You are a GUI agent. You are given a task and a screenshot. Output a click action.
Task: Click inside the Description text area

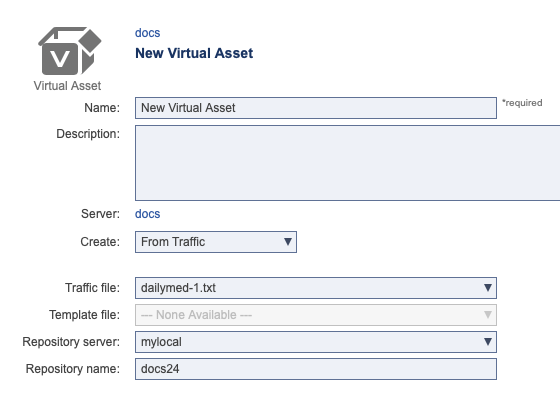(348, 163)
